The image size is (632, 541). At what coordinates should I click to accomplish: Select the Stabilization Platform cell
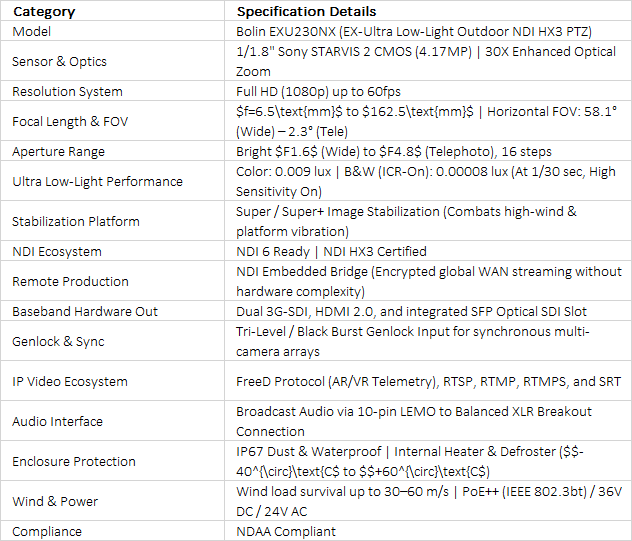[112, 221]
